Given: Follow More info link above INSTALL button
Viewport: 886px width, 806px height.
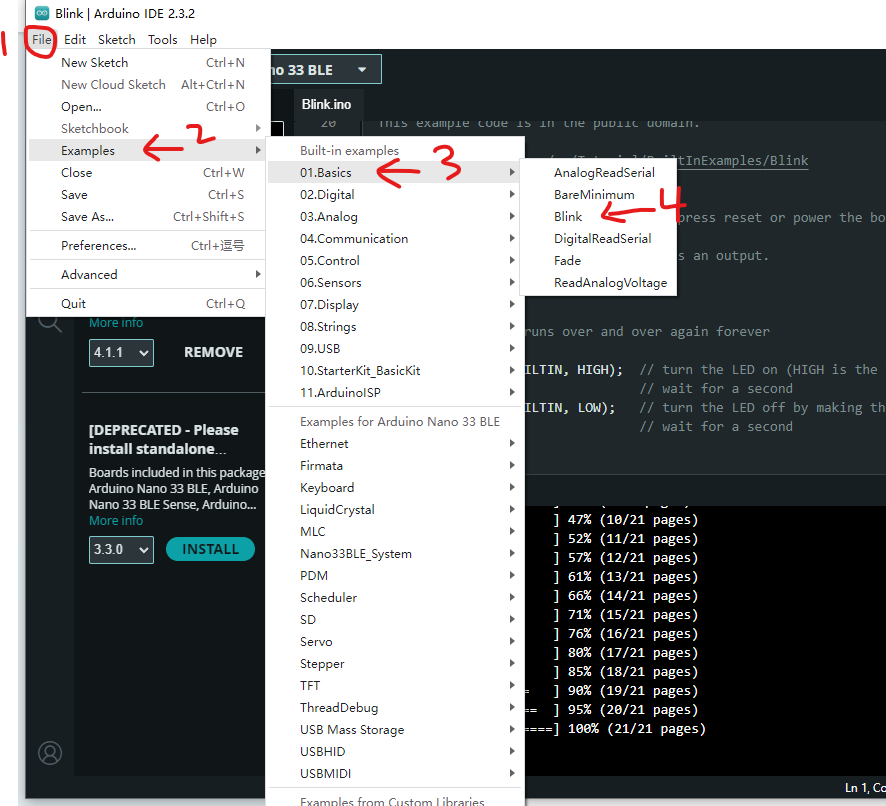Looking at the screenshot, I should pos(116,520).
